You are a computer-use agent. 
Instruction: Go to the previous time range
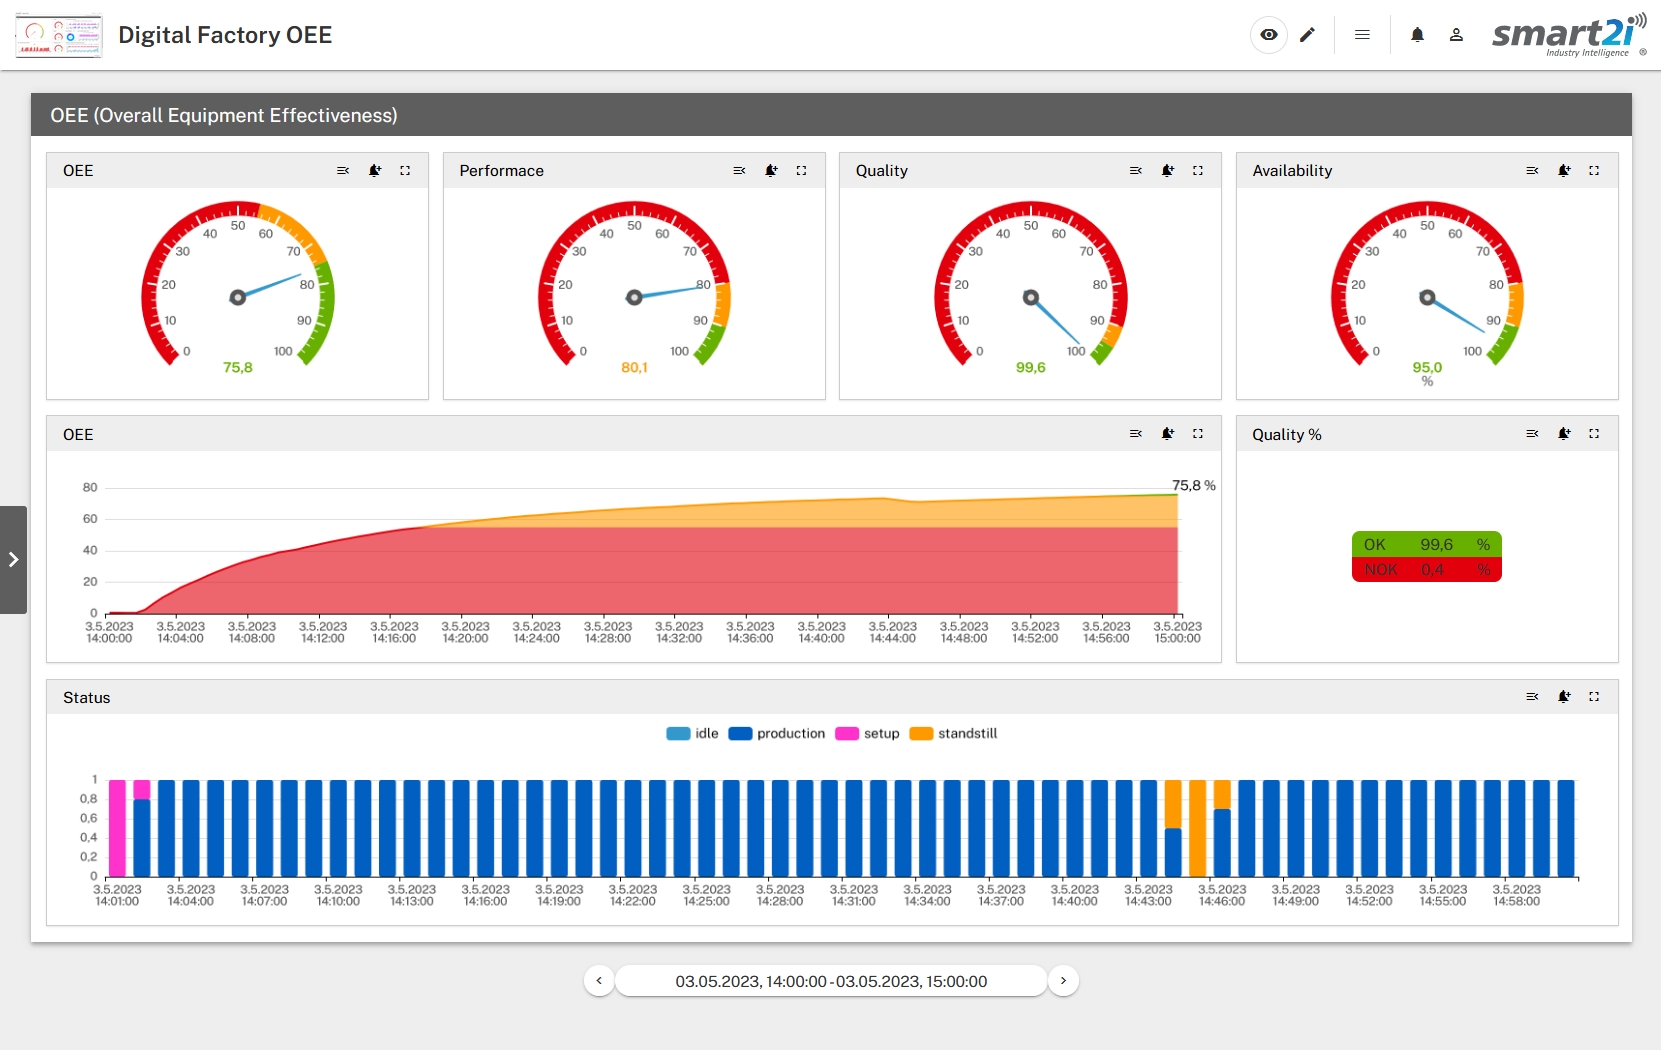pos(599,981)
